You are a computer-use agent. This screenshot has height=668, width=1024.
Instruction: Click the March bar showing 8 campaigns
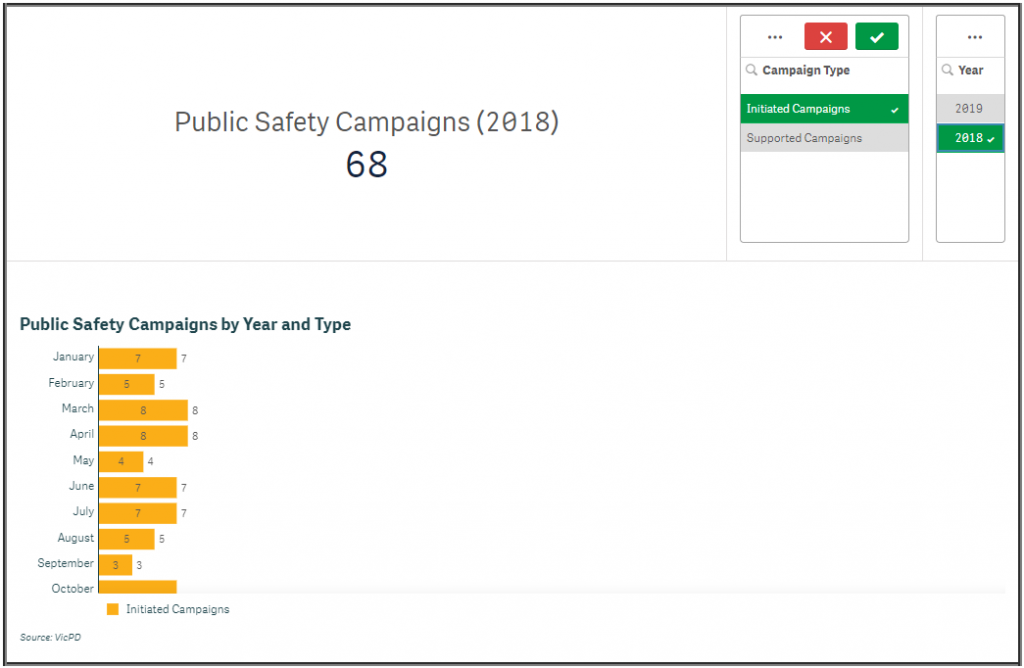[x=143, y=409]
